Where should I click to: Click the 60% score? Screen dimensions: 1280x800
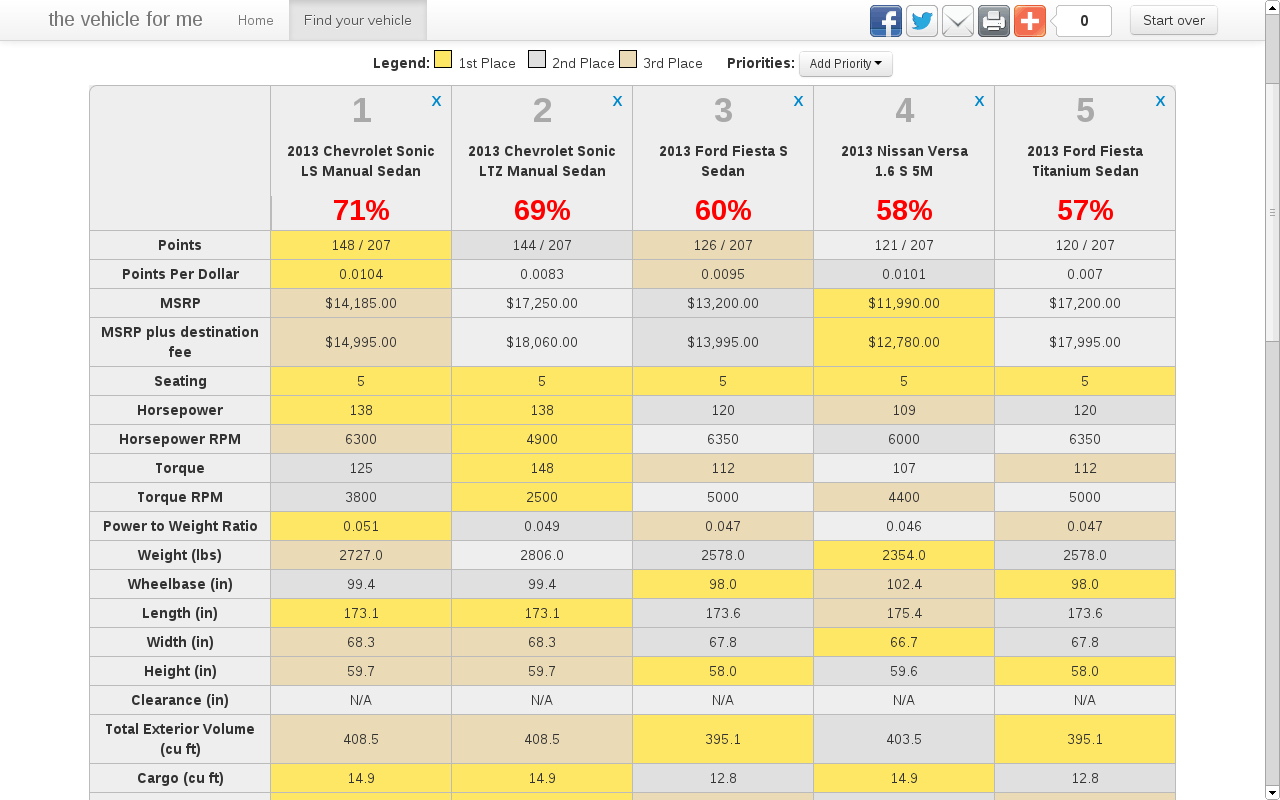click(x=723, y=210)
